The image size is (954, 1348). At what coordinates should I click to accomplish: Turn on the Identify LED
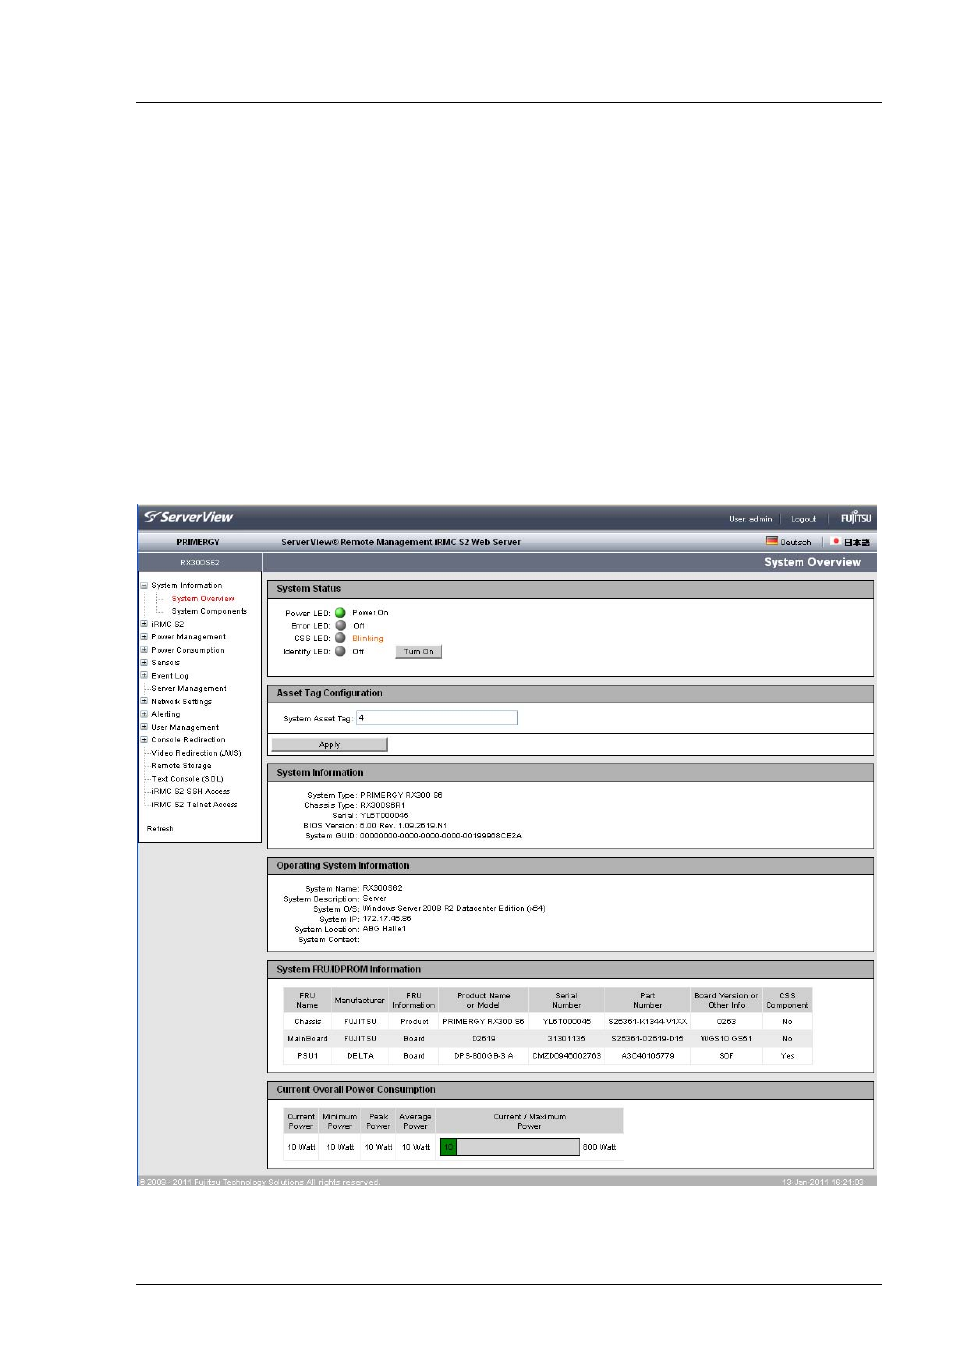[x=418, y=652]
